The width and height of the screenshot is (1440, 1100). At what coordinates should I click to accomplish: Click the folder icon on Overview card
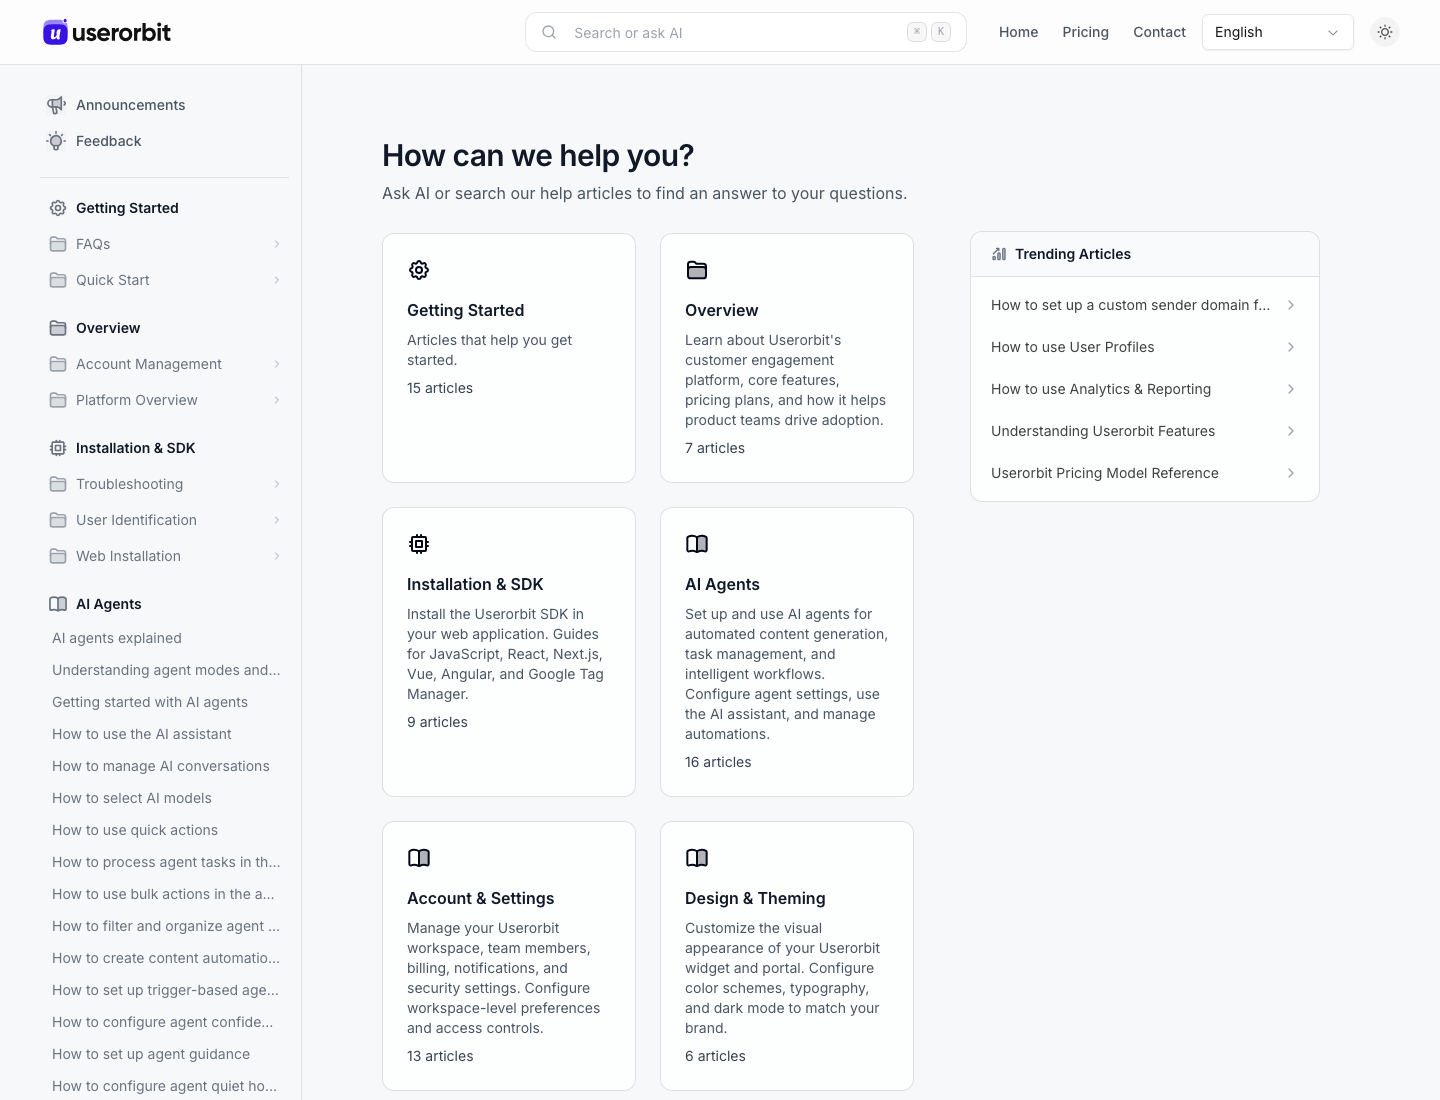point(697,270)
